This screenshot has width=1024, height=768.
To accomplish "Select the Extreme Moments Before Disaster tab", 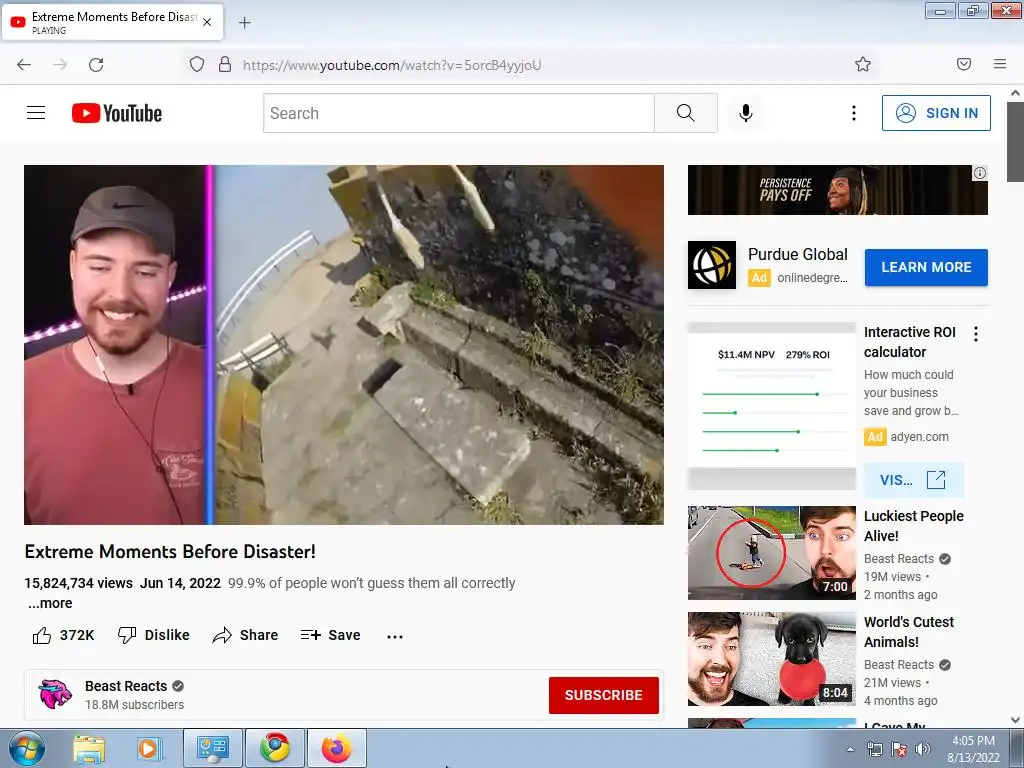I will coord(112,22).
